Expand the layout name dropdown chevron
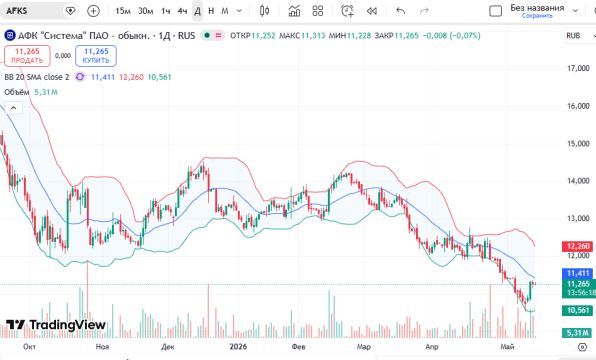This screenshot has height=360, width=596. [575, 11]
